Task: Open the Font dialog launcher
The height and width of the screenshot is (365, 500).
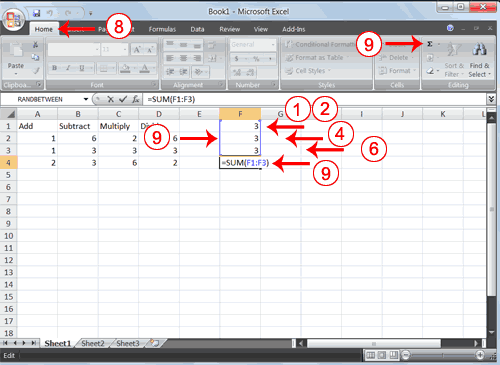Action: (x=154, y=84)
